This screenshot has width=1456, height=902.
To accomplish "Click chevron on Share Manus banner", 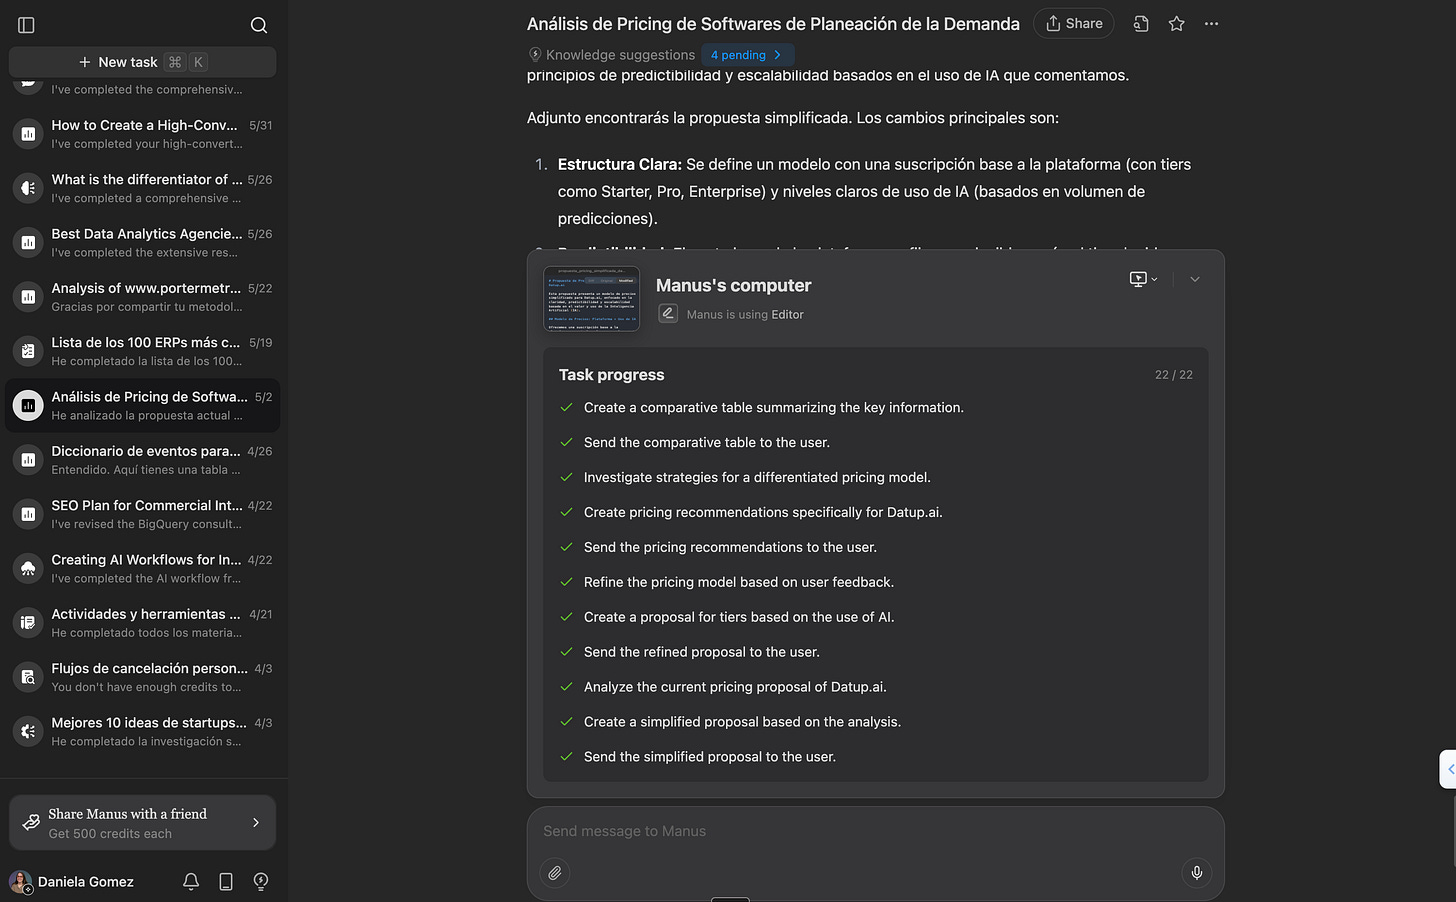I will (256, 823).
